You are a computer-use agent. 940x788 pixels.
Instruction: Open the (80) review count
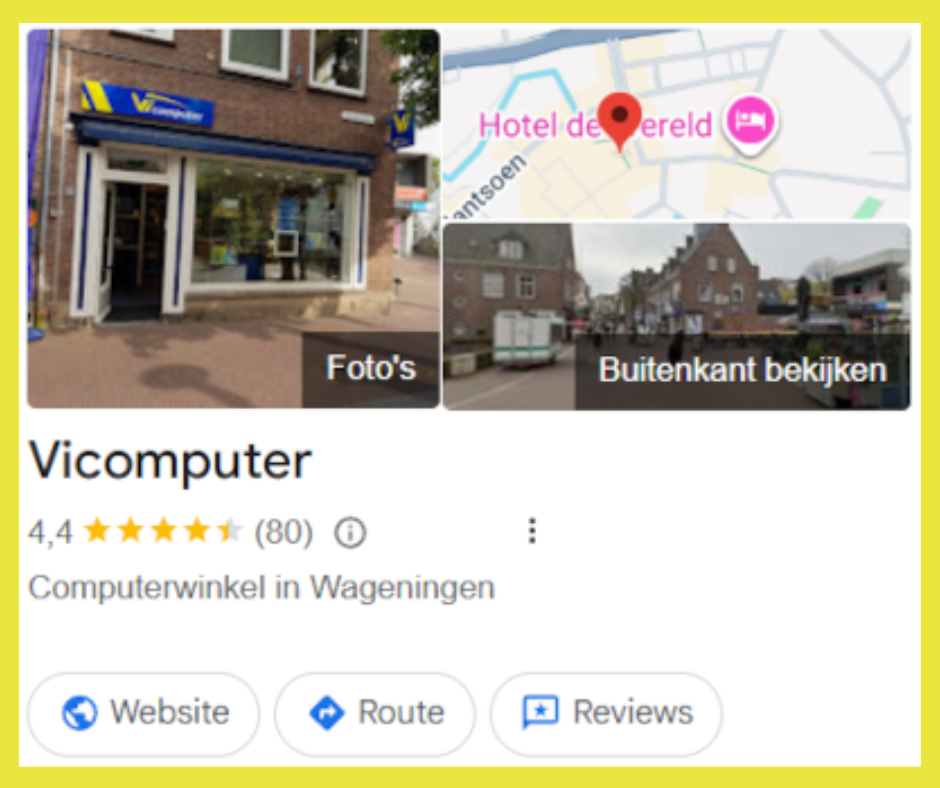point(284,532)
